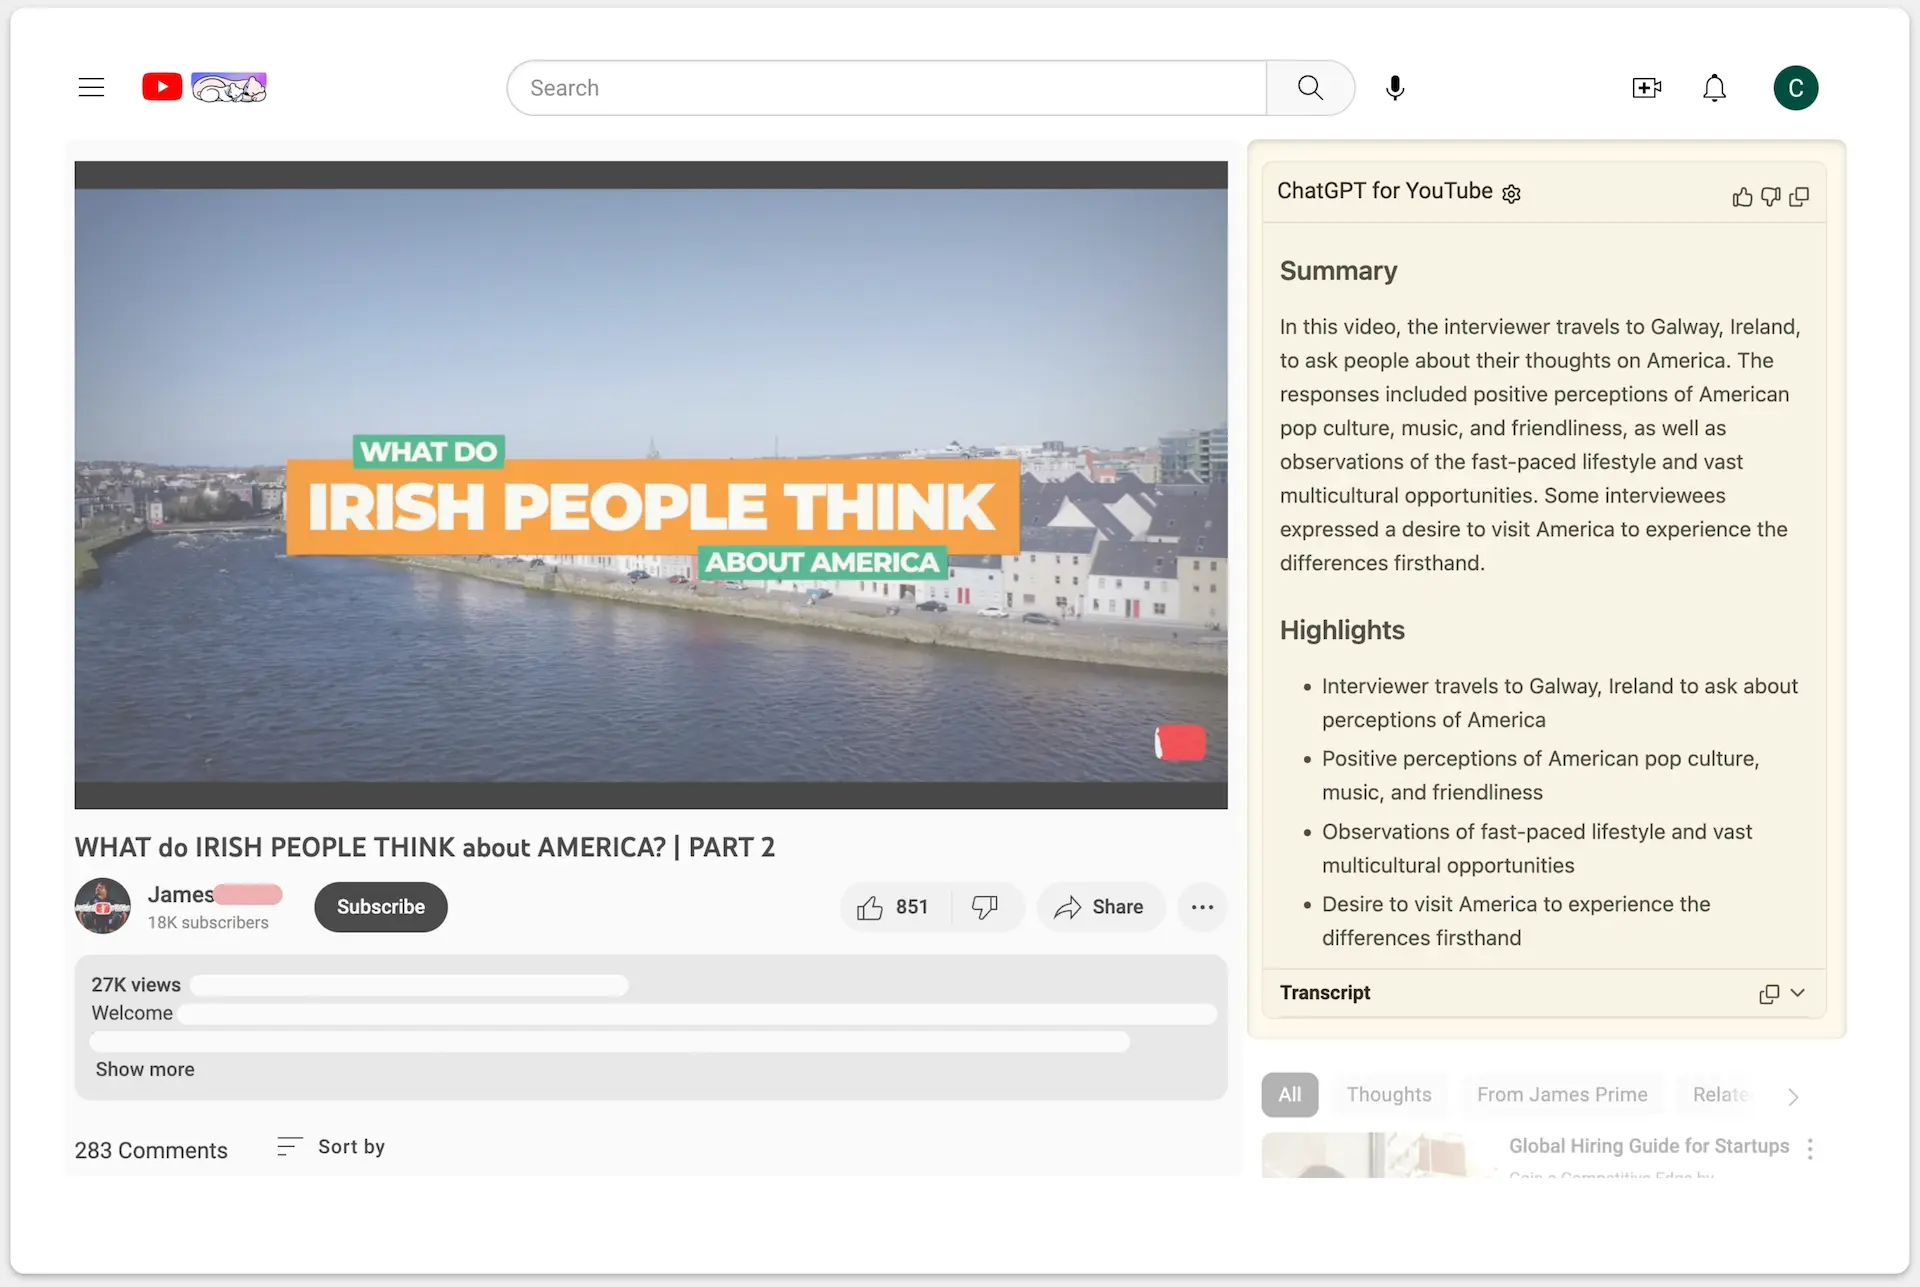Image resolution: width=1920 pixels, height=1287 pixels.
Task: Click the create video plus icon
Action: tap(1647, 88)
